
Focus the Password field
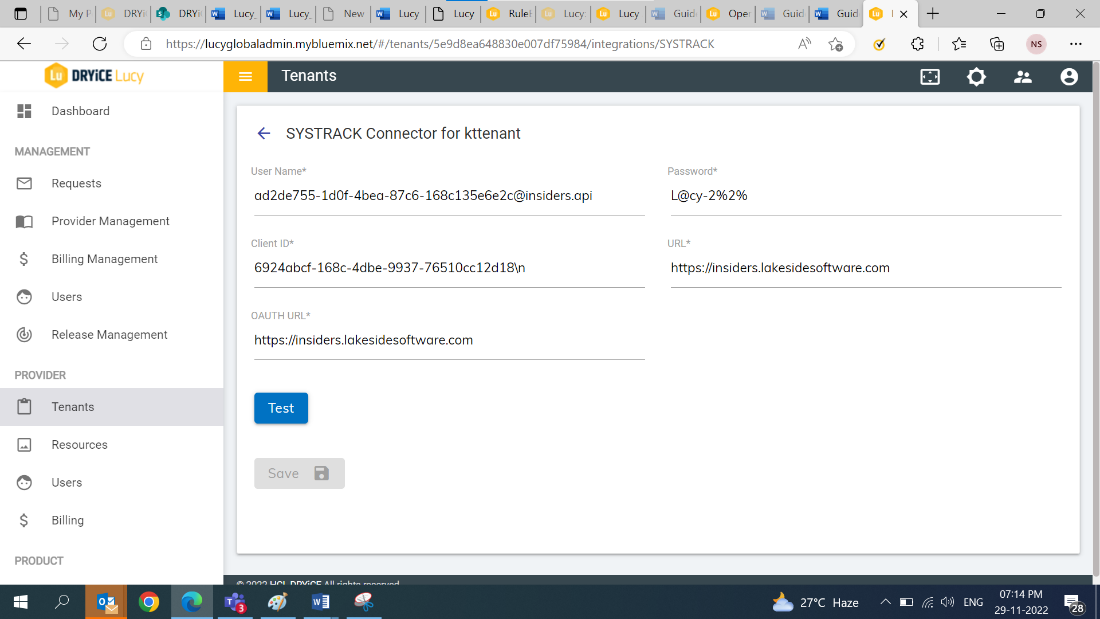tap(866, 196)
